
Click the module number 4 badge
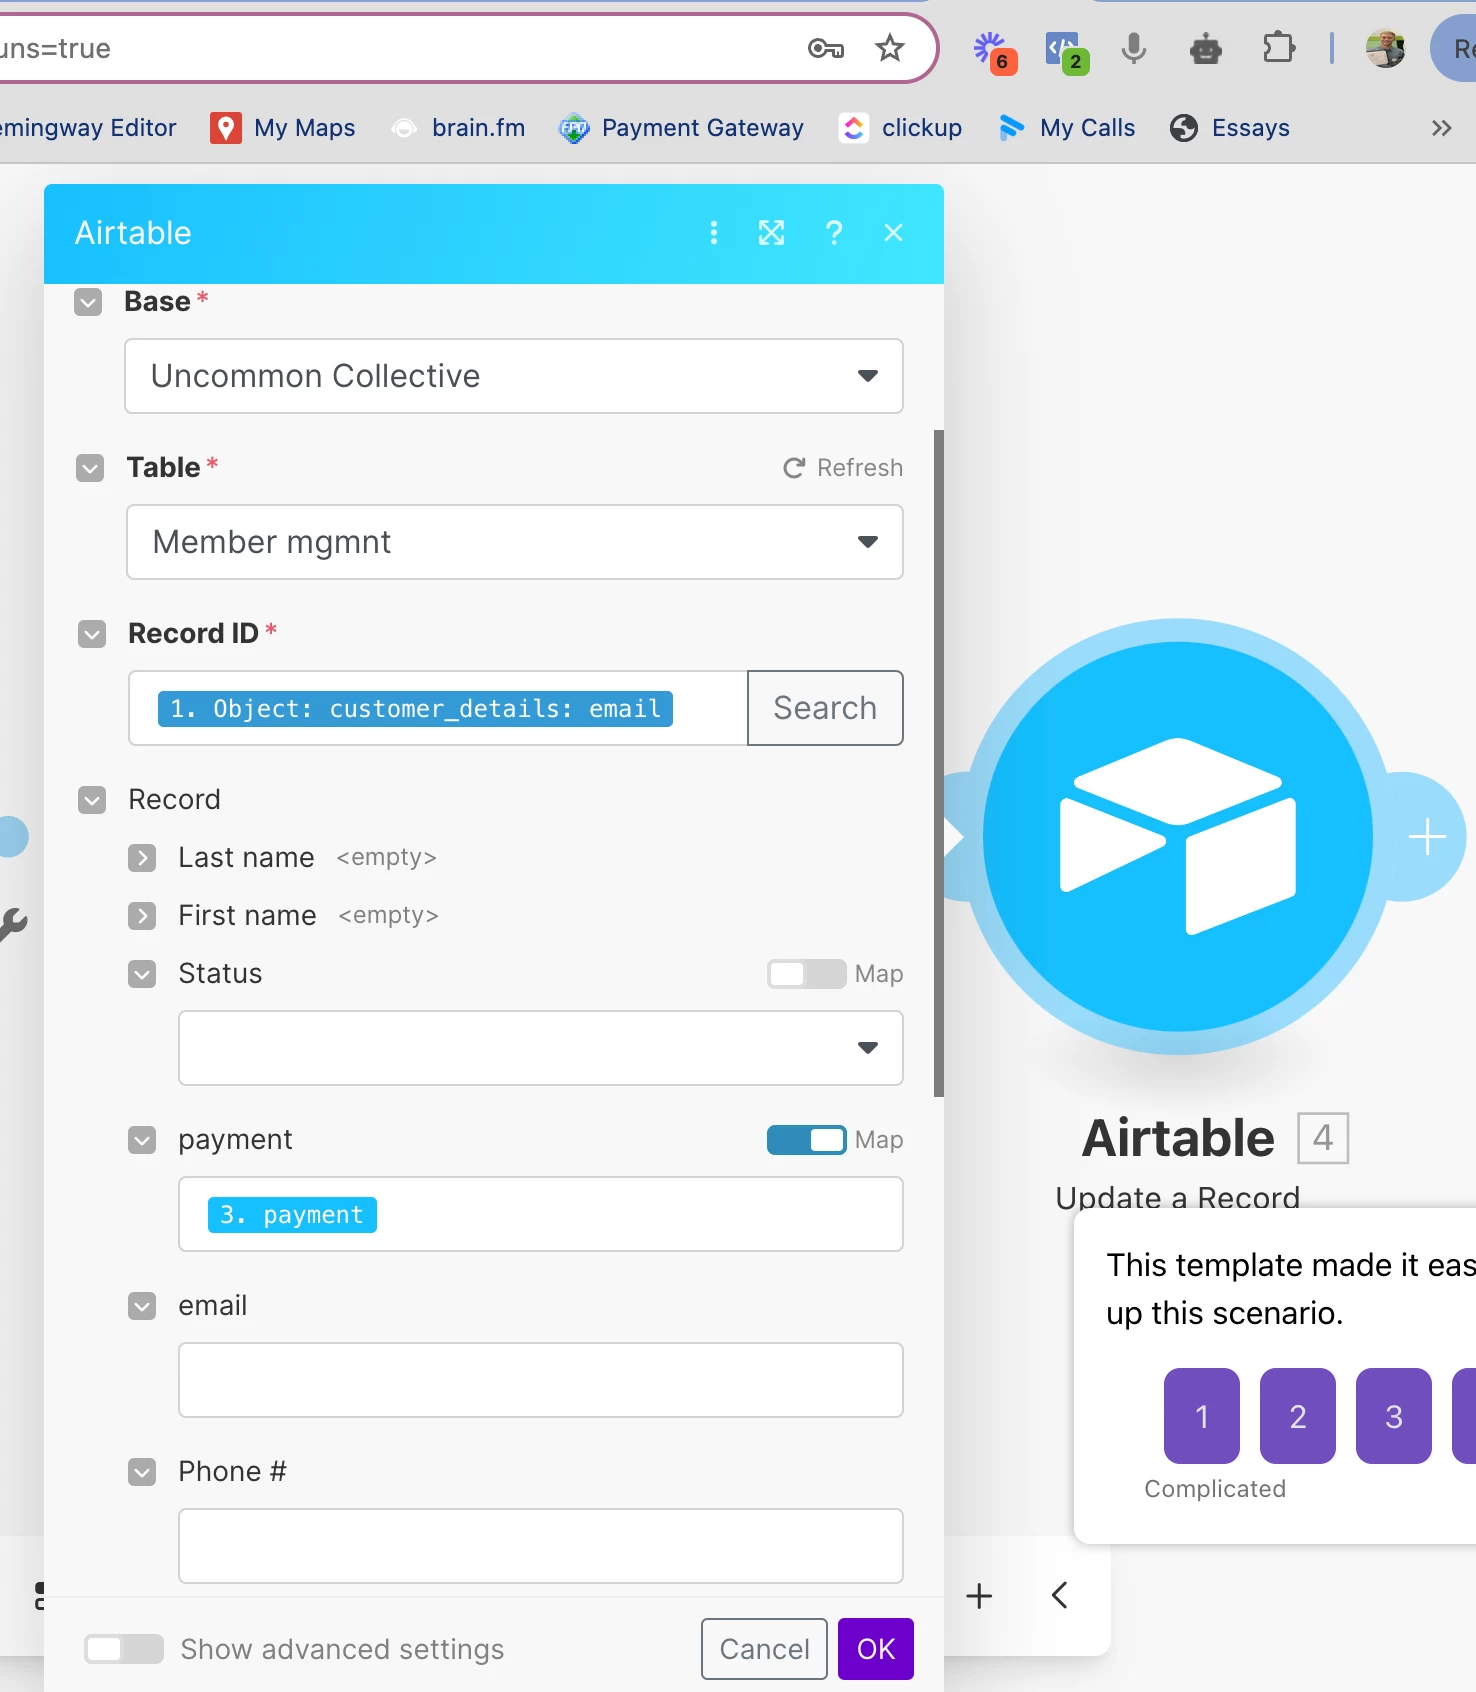point(1323,1138)
